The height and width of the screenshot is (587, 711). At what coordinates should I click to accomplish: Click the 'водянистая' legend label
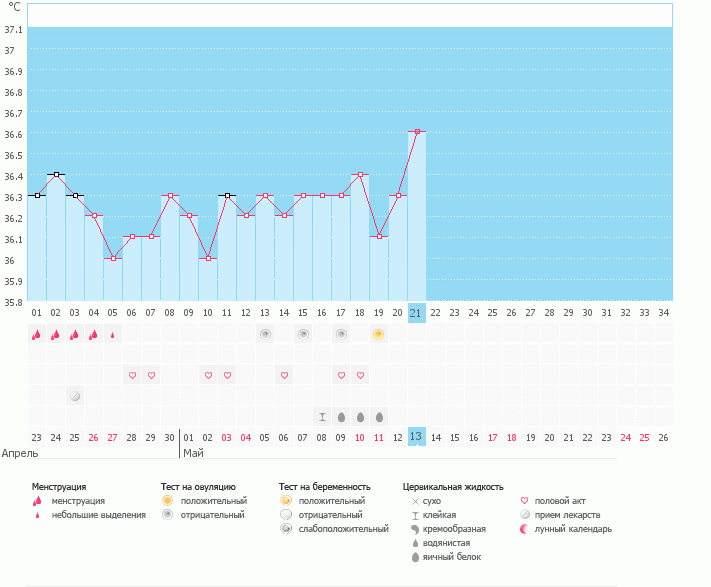point(447,543)
